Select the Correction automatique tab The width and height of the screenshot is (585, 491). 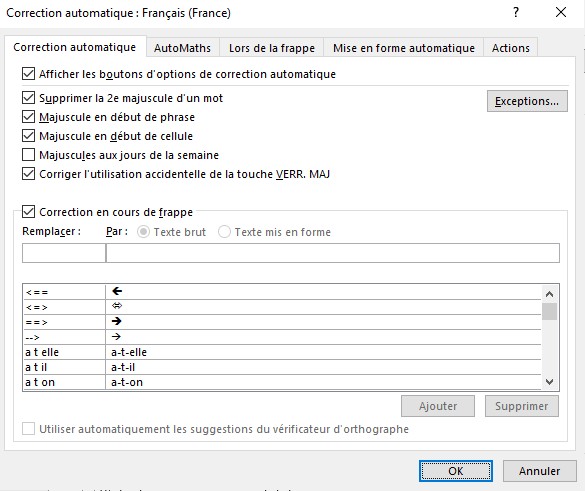[75, 47]
